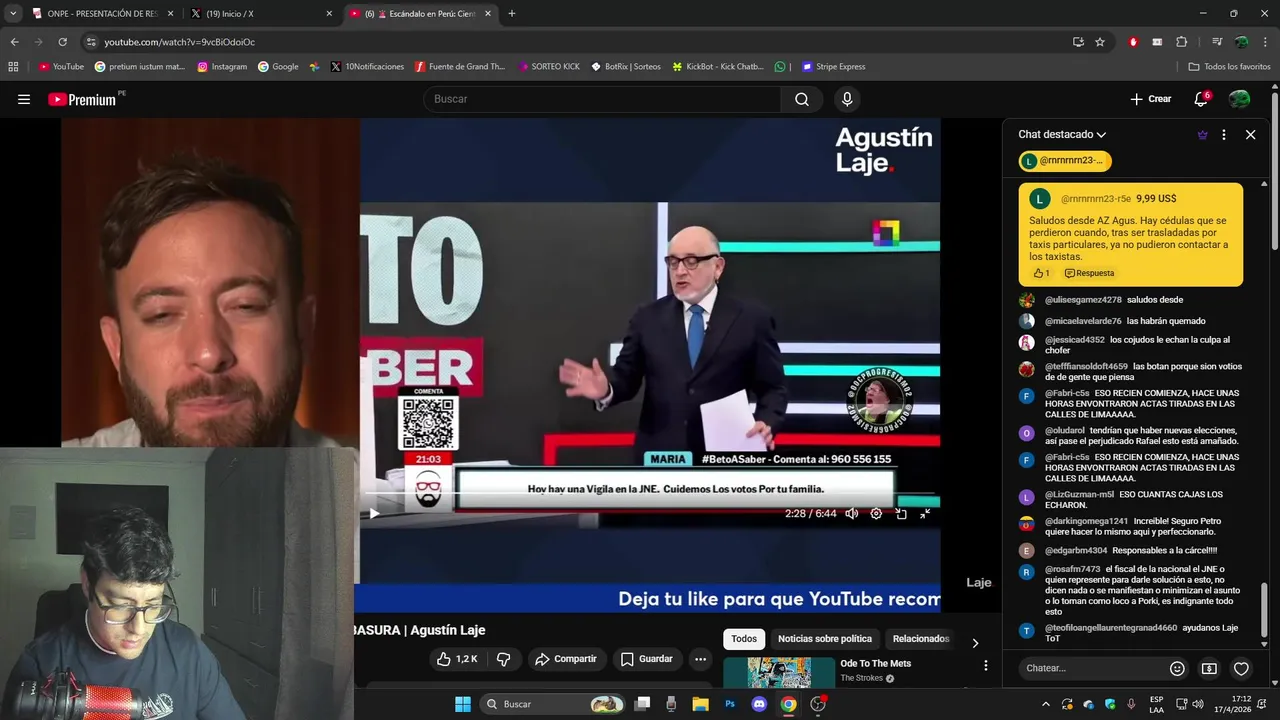Start voice search with the microphone icon
Viewport: 1280px width, 720px height.
pos(847,99)
